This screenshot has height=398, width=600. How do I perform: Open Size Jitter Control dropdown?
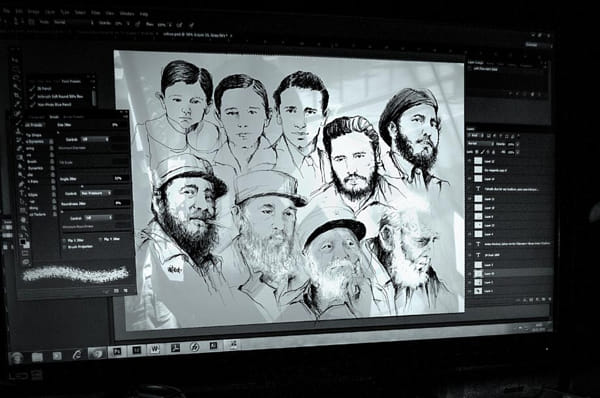pyautogui.click(x=95, y=139)
